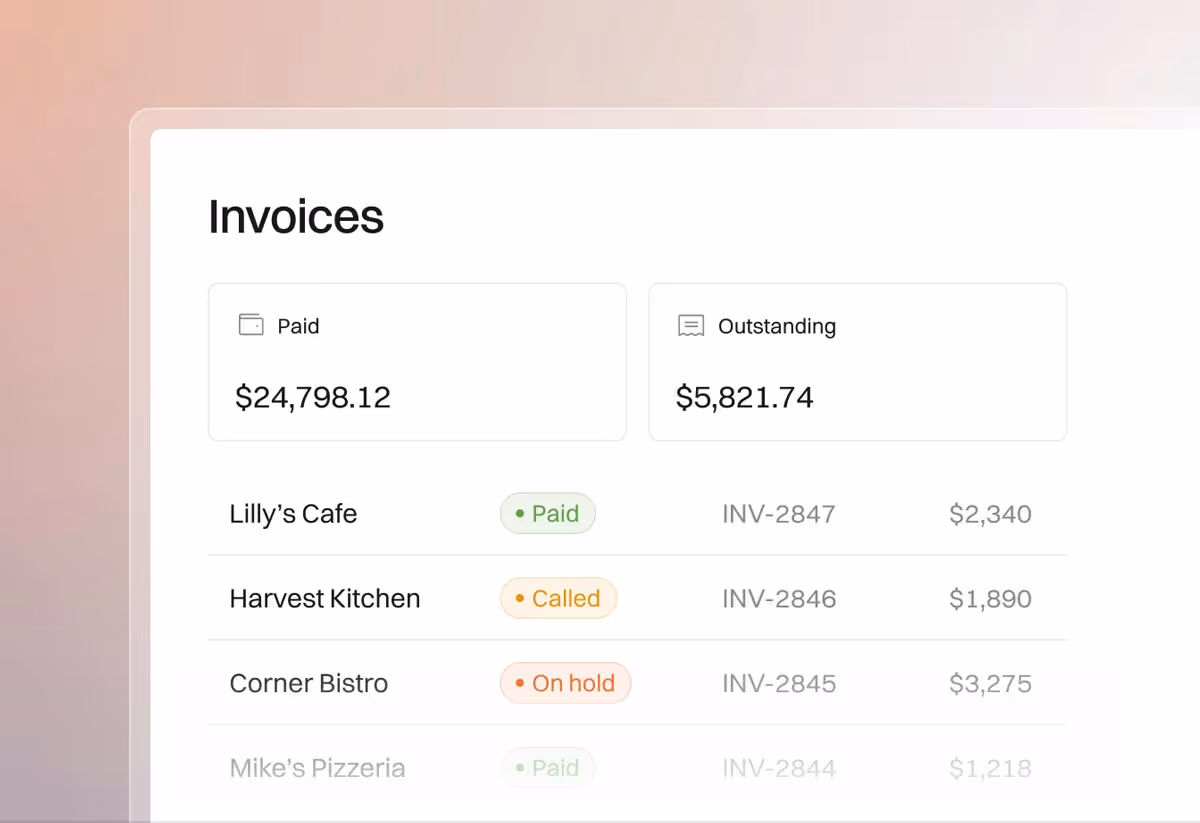Select the Mike's Pizzeria row
The image size is (1200, 823).
tap(640, 768)
